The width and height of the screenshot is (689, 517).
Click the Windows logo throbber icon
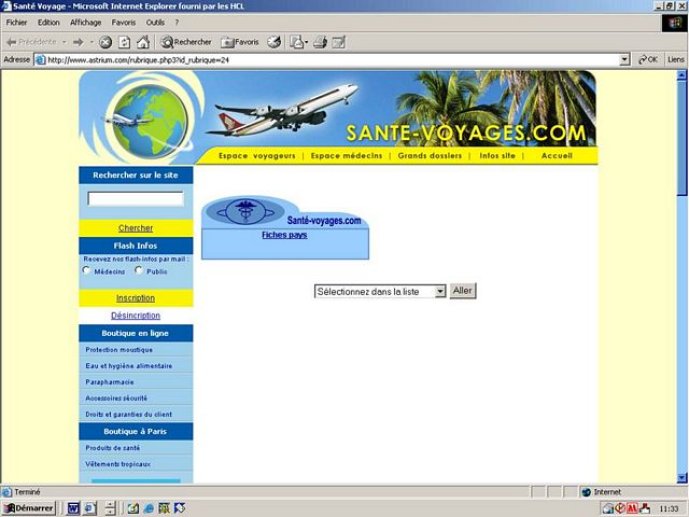674,23
